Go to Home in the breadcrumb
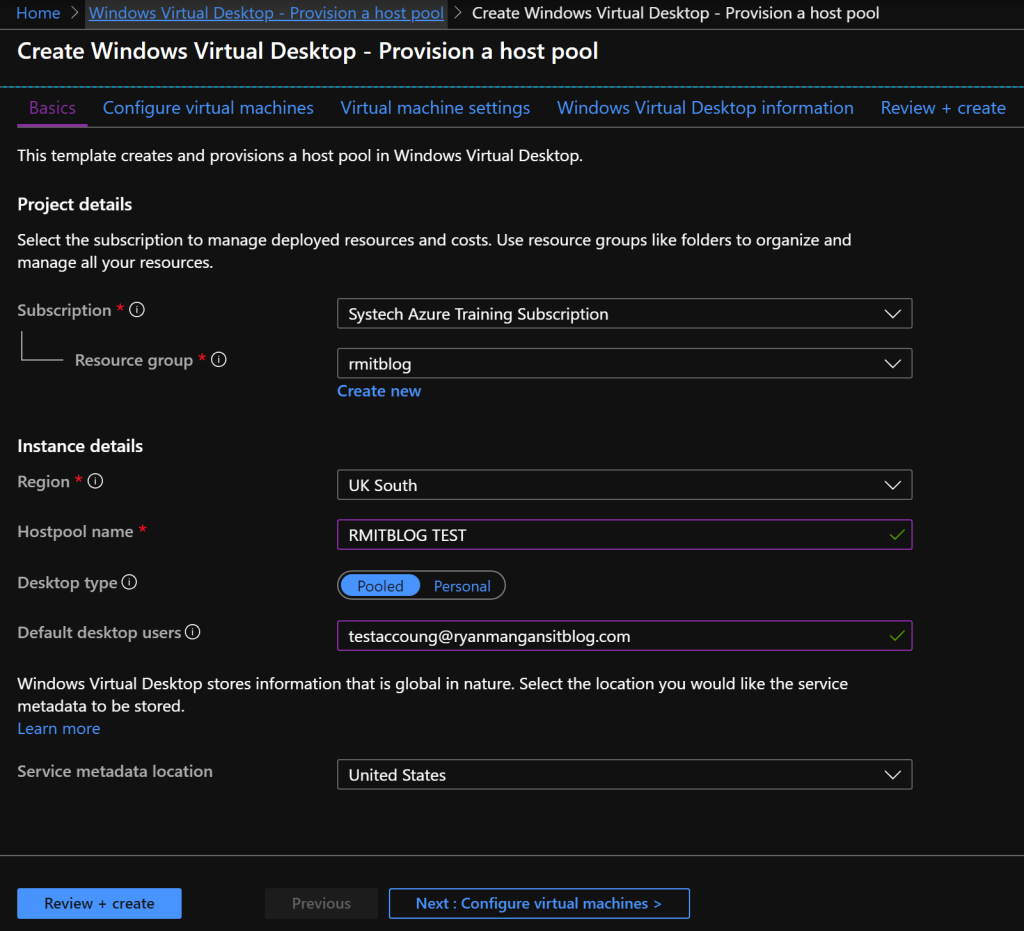Viewport: 1024px width, 931px height. pyautogui.click(x=38, y=13)
